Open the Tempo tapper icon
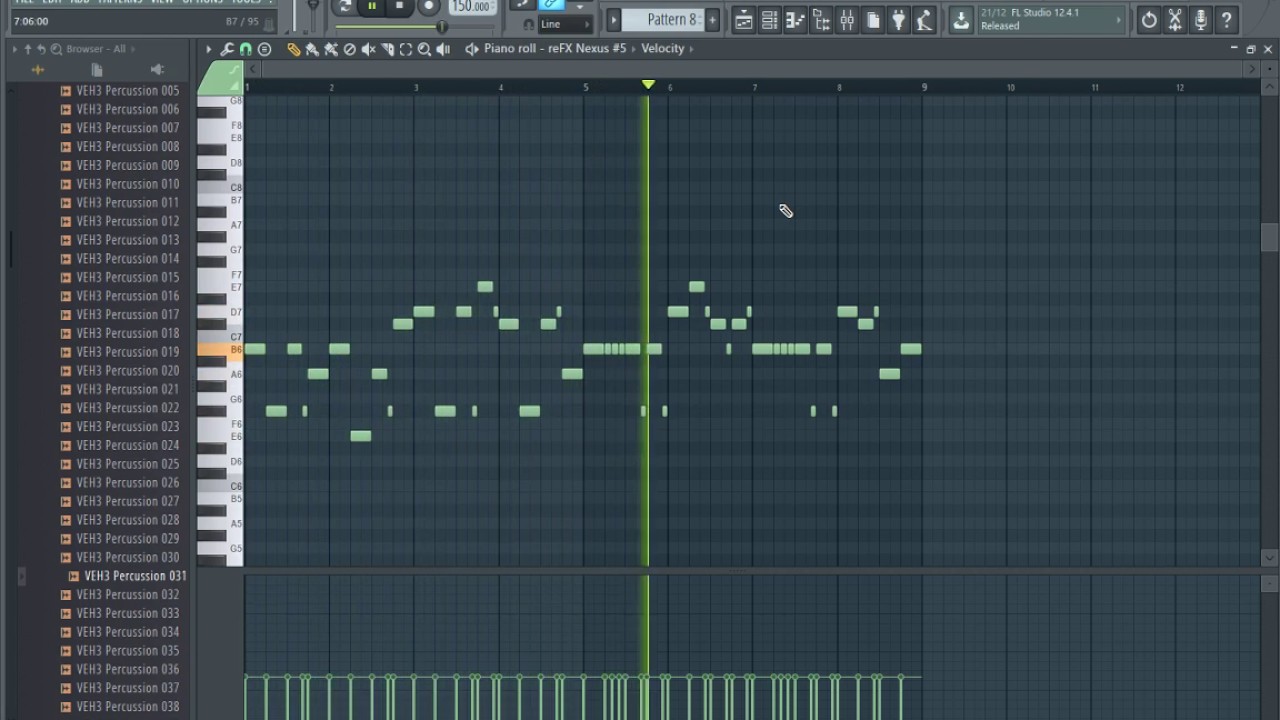 pyautogui.click(x=924, y=20)
